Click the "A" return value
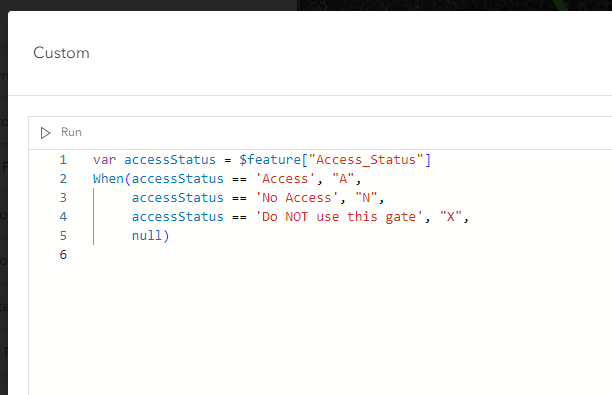The width and height of the screenshot is (612, 395). pos(343,179)
